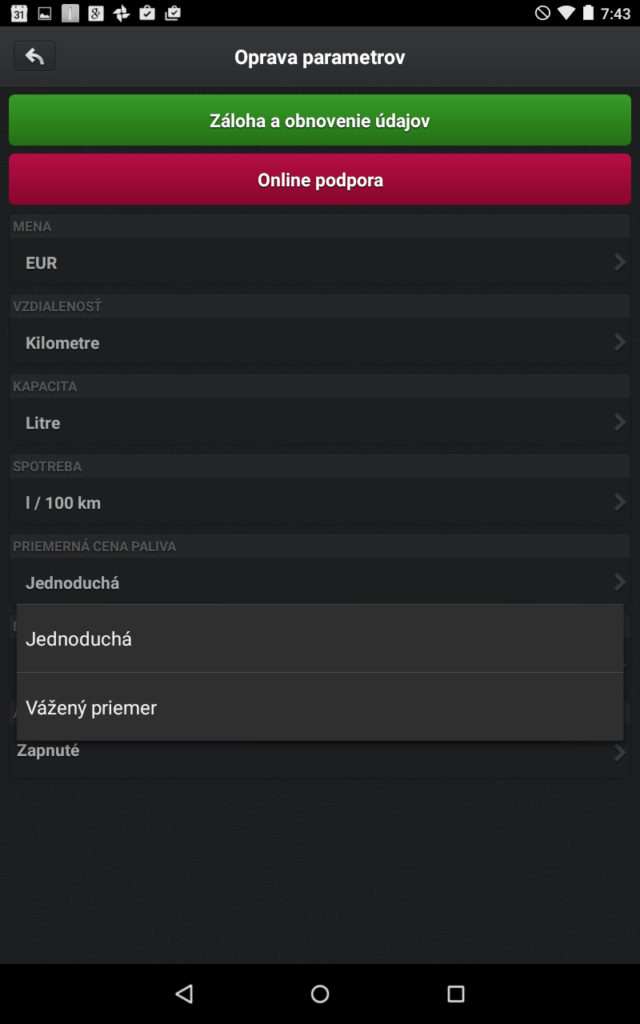Tap the pinwheel Photos notification icon
Screen dimensions: 640x1024
(121, 13)
